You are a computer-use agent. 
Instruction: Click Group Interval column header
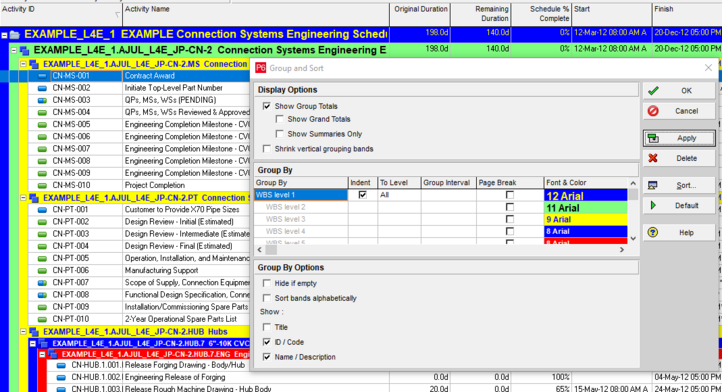coord(448,183)
